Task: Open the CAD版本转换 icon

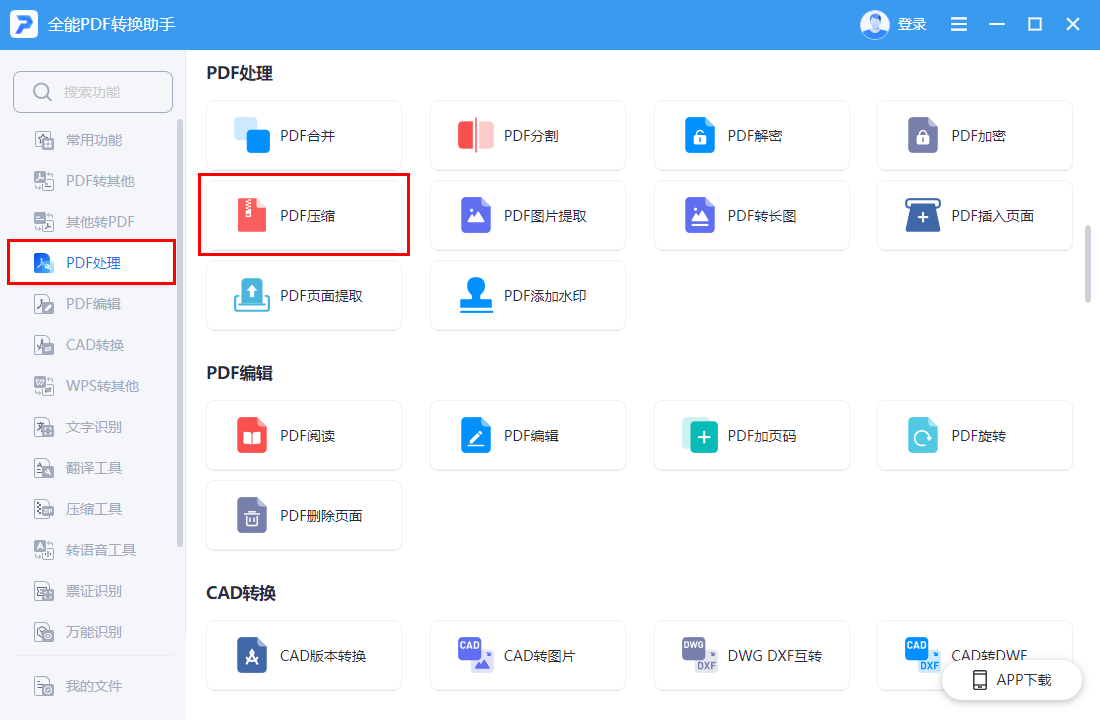Action: (252, 655)
